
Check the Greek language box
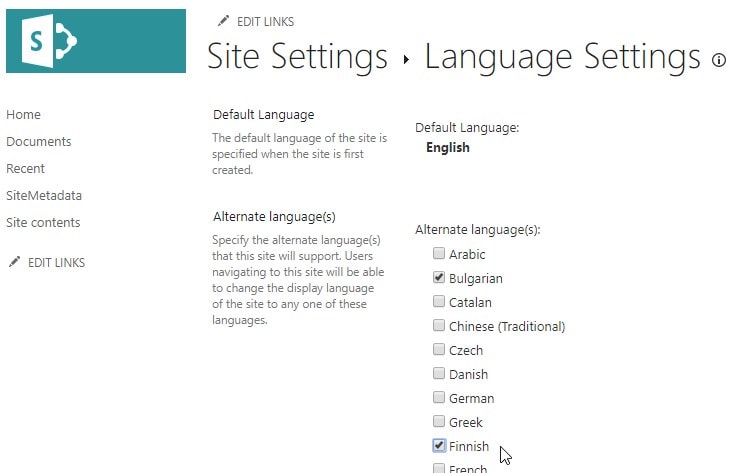[x=439, y=422]
